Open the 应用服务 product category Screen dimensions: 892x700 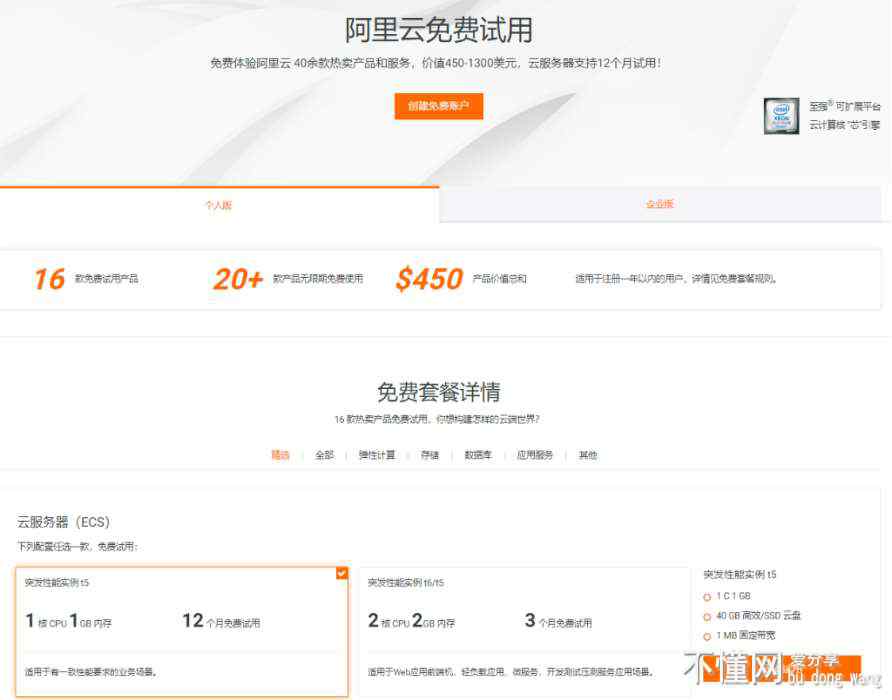535,455
